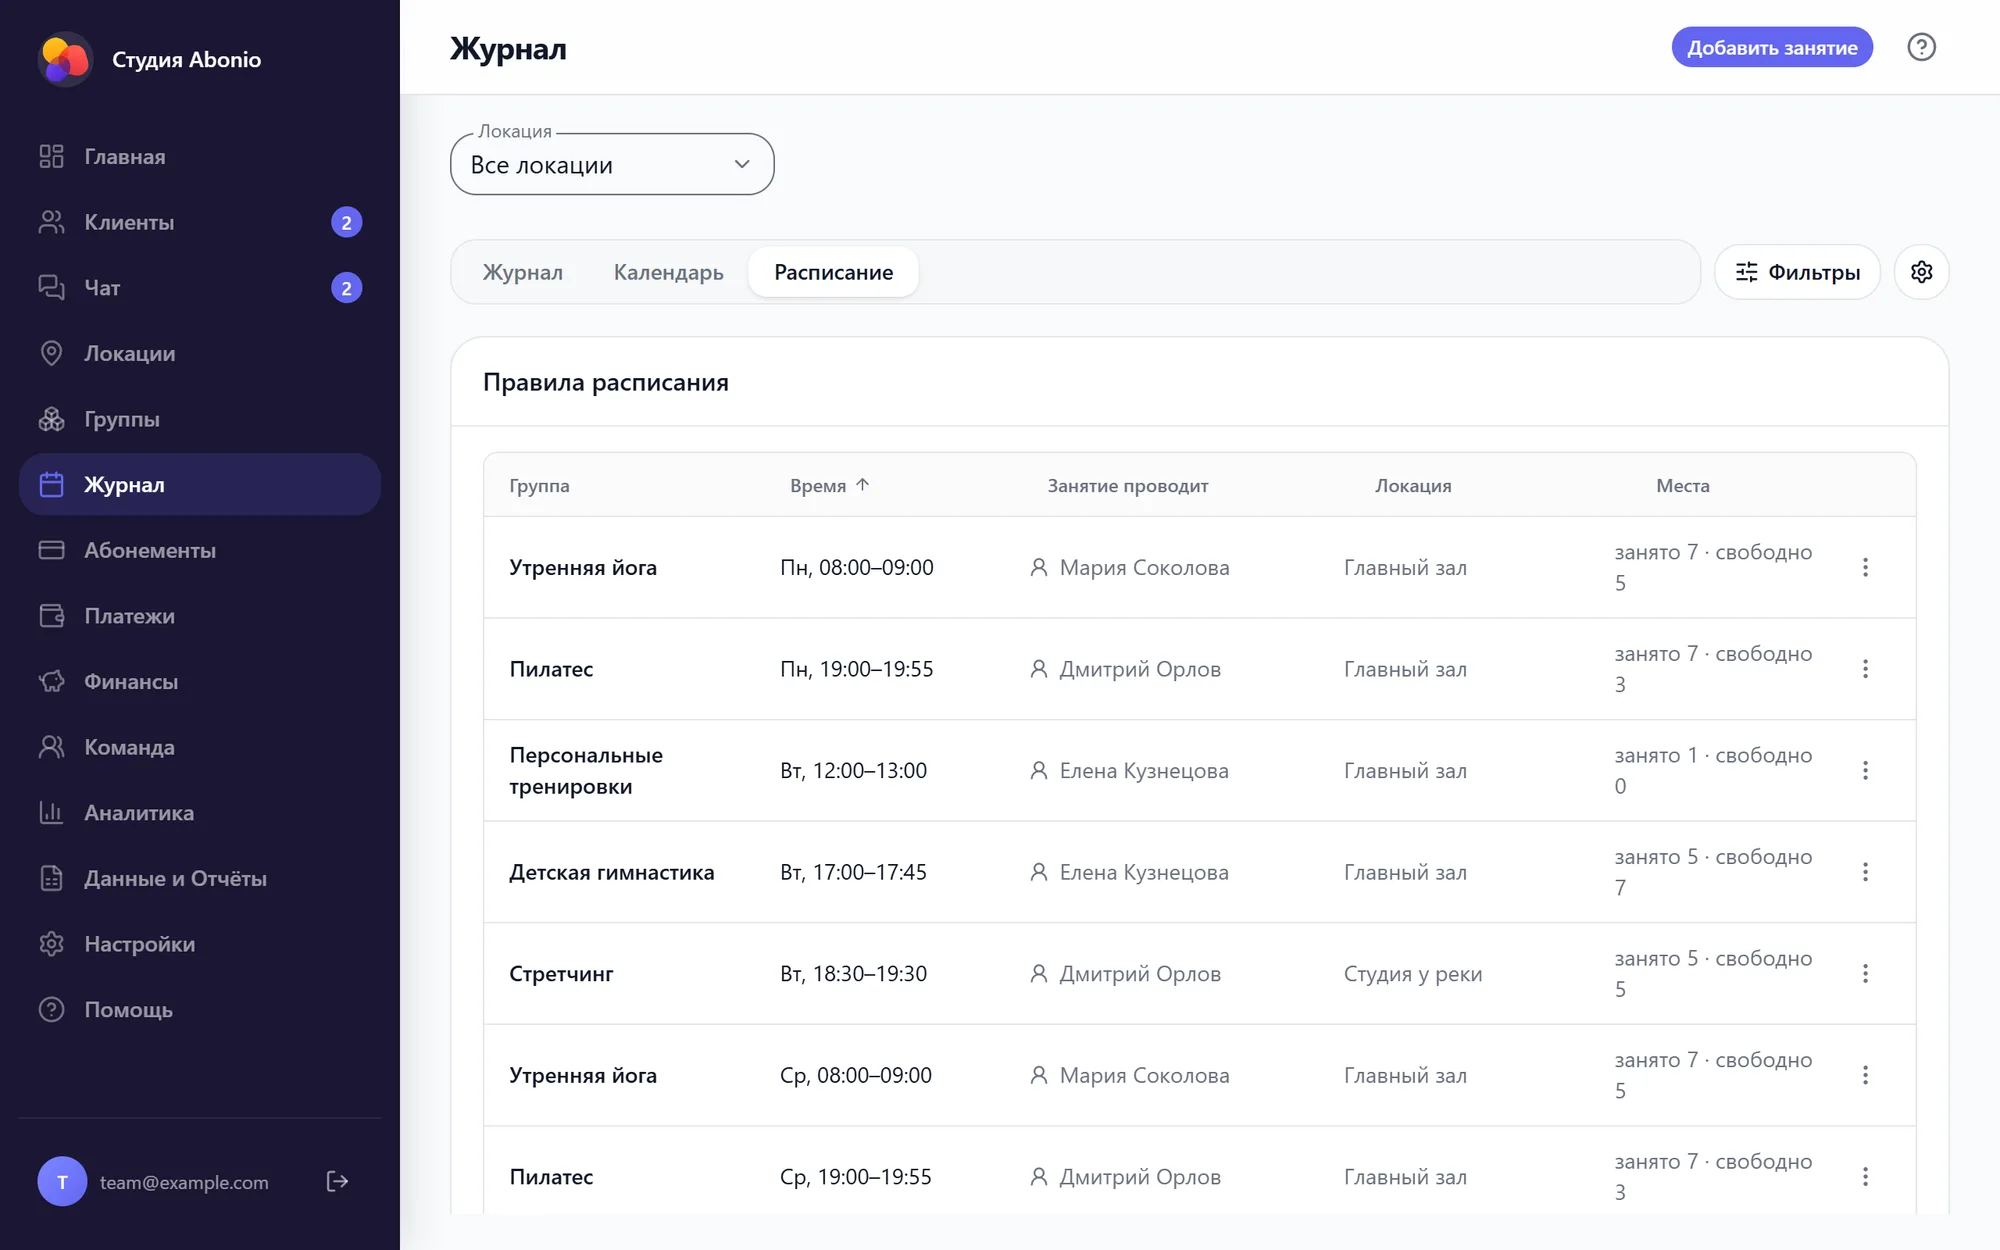Select the Расписание tab
This screenshot has height=1250, width=2000.
(833, 272)
